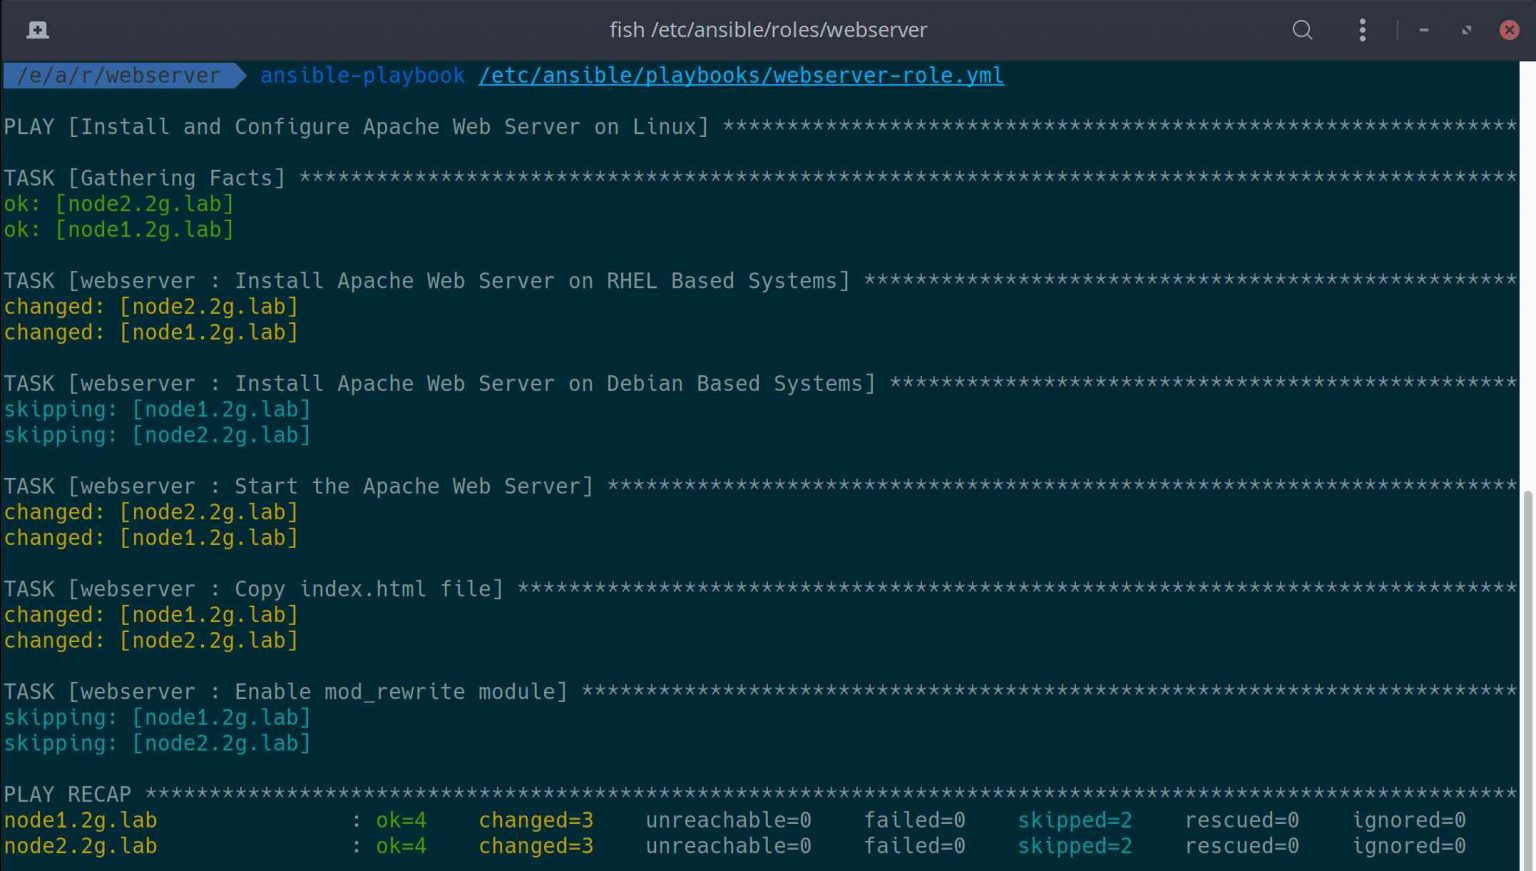The height and width of the screenshot is (871, 1536).
Task: Click the window title 'fish /etc/ansible/roles/webserver'
Action: pos(768,30)
